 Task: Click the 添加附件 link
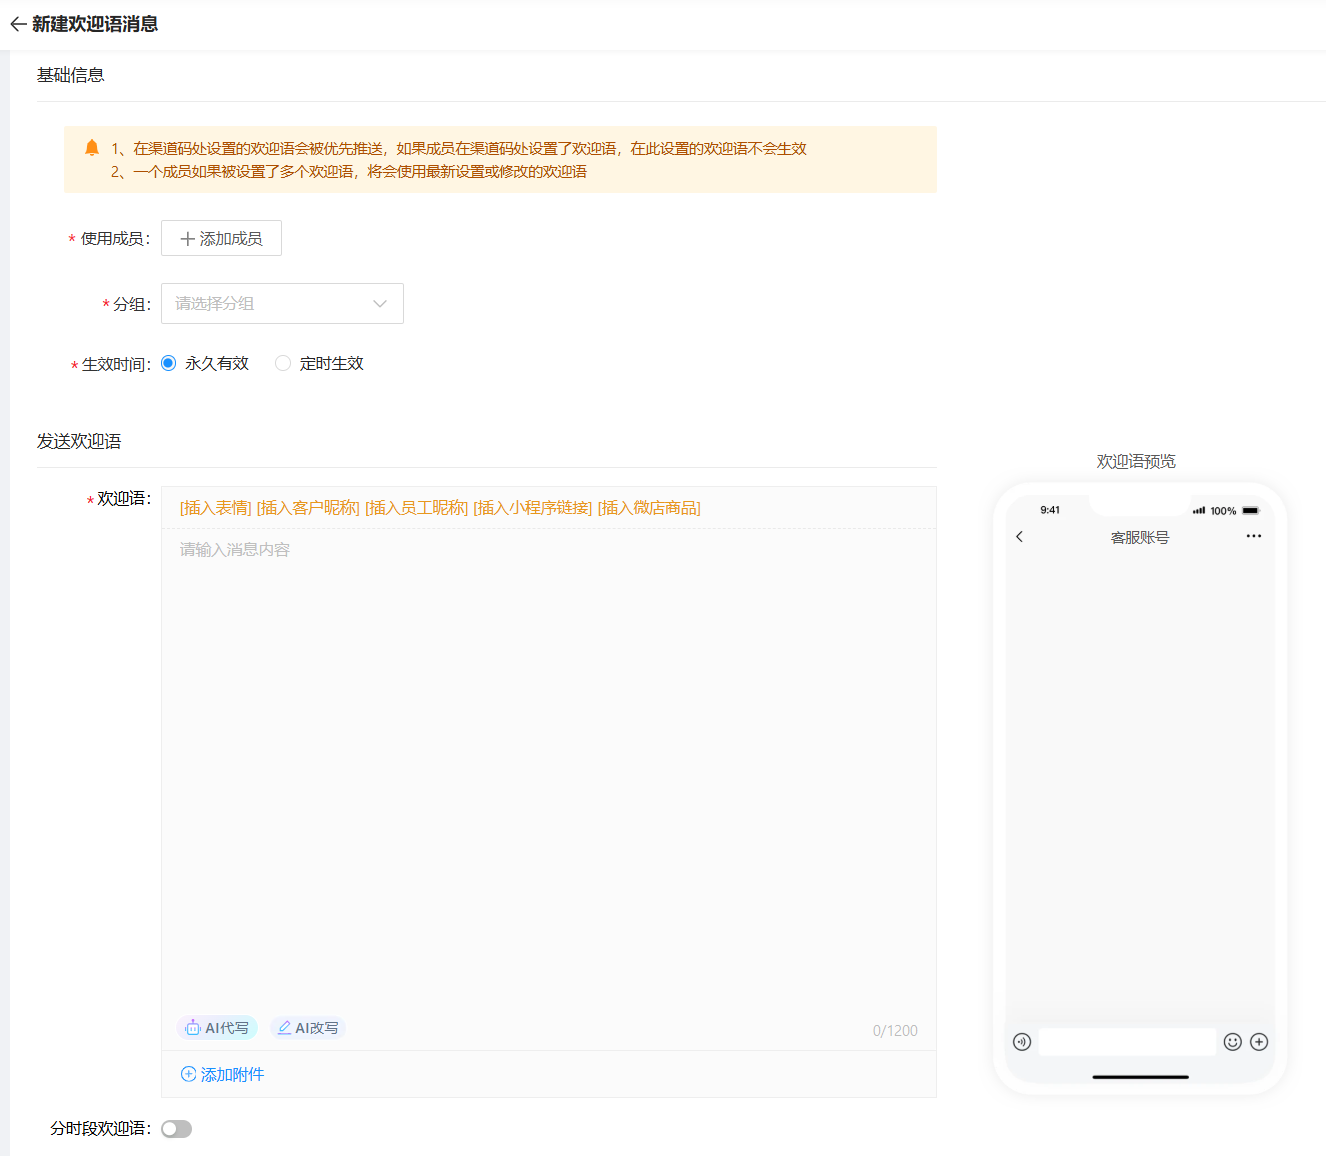[x=222, y=1075]
